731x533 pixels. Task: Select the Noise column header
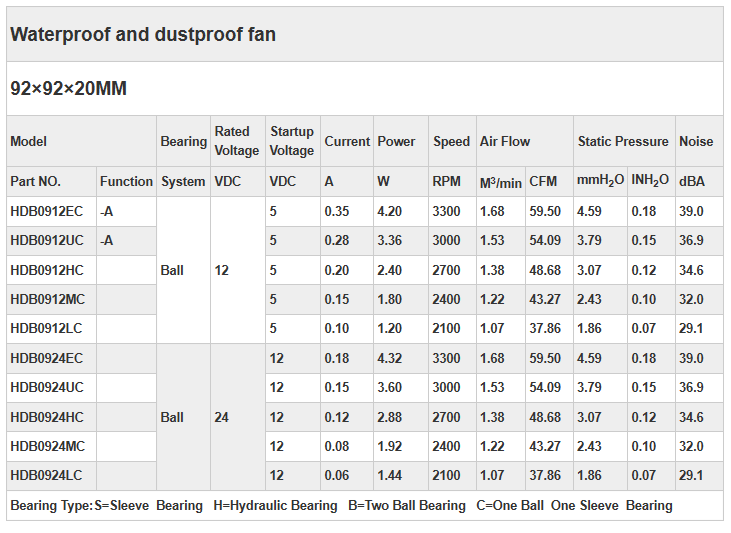tap(696, 141)
